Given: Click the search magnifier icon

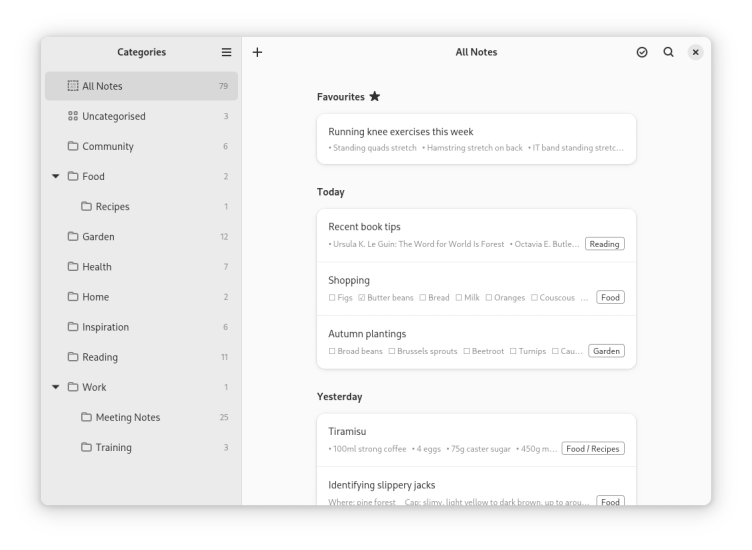Looking at the screenshot, I should pos(668,52).
